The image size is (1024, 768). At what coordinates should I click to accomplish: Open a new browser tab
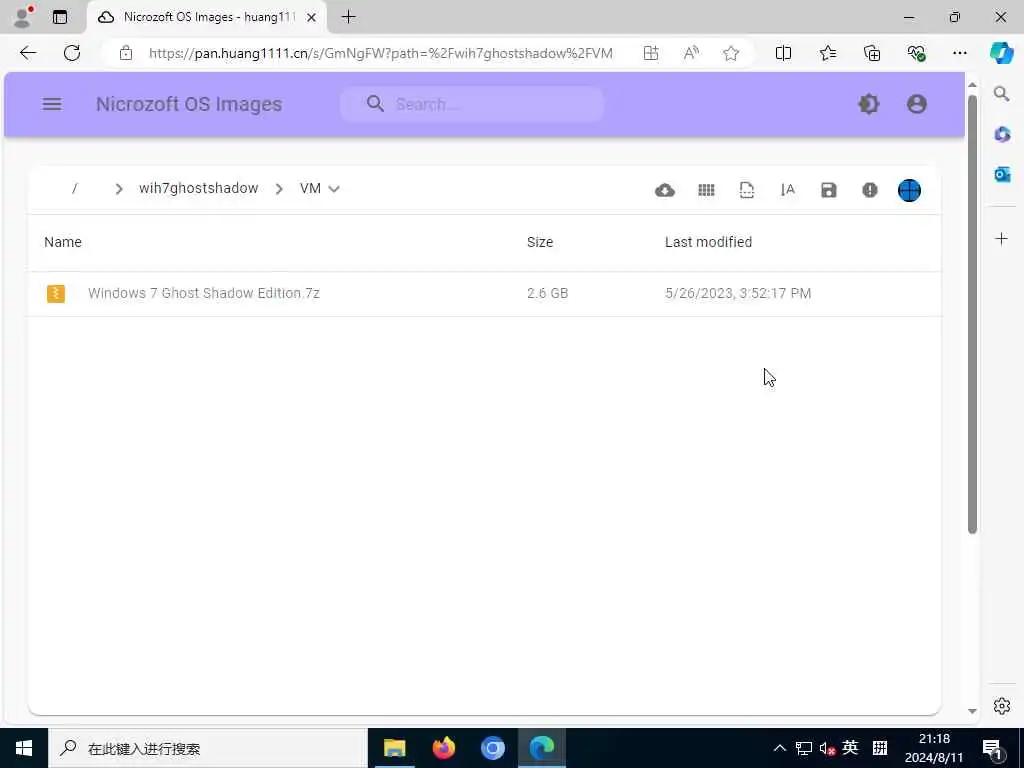pyautogui.click(x=349, y=17)
